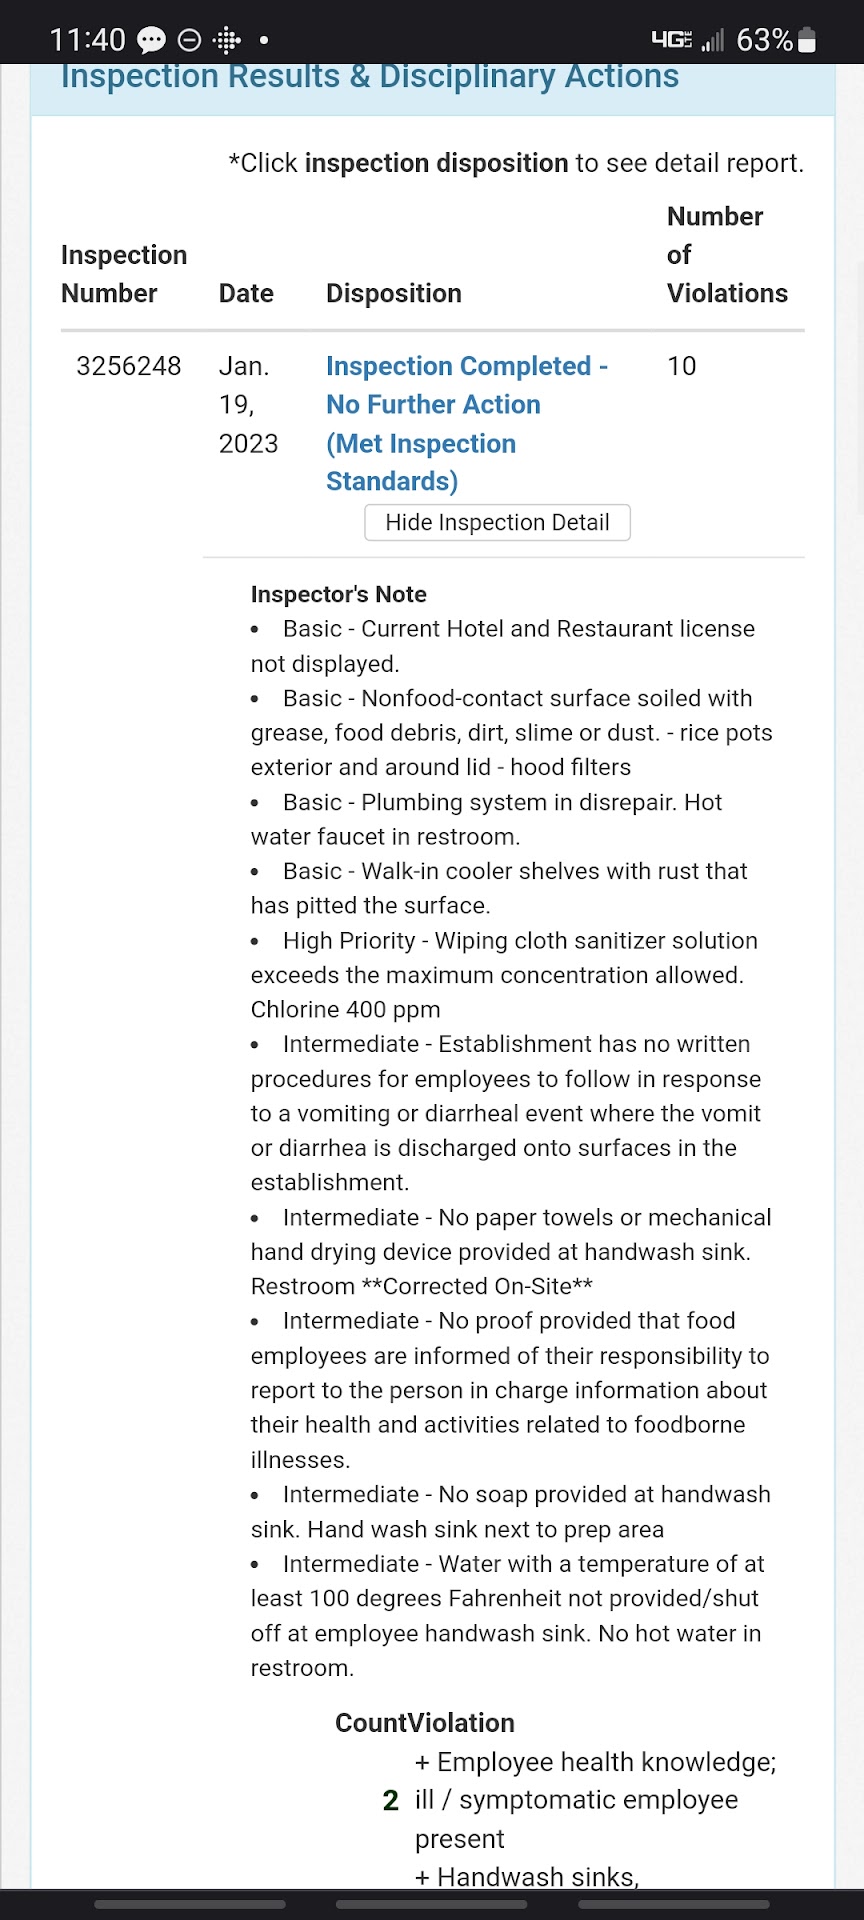
Task: Select inspection number 3256248
Action: 129,366
